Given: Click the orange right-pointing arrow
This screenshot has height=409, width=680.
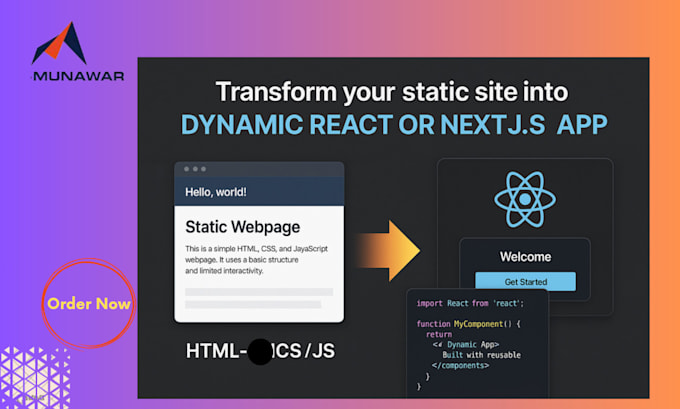Looking at the screenshot, I should [387, 251].
